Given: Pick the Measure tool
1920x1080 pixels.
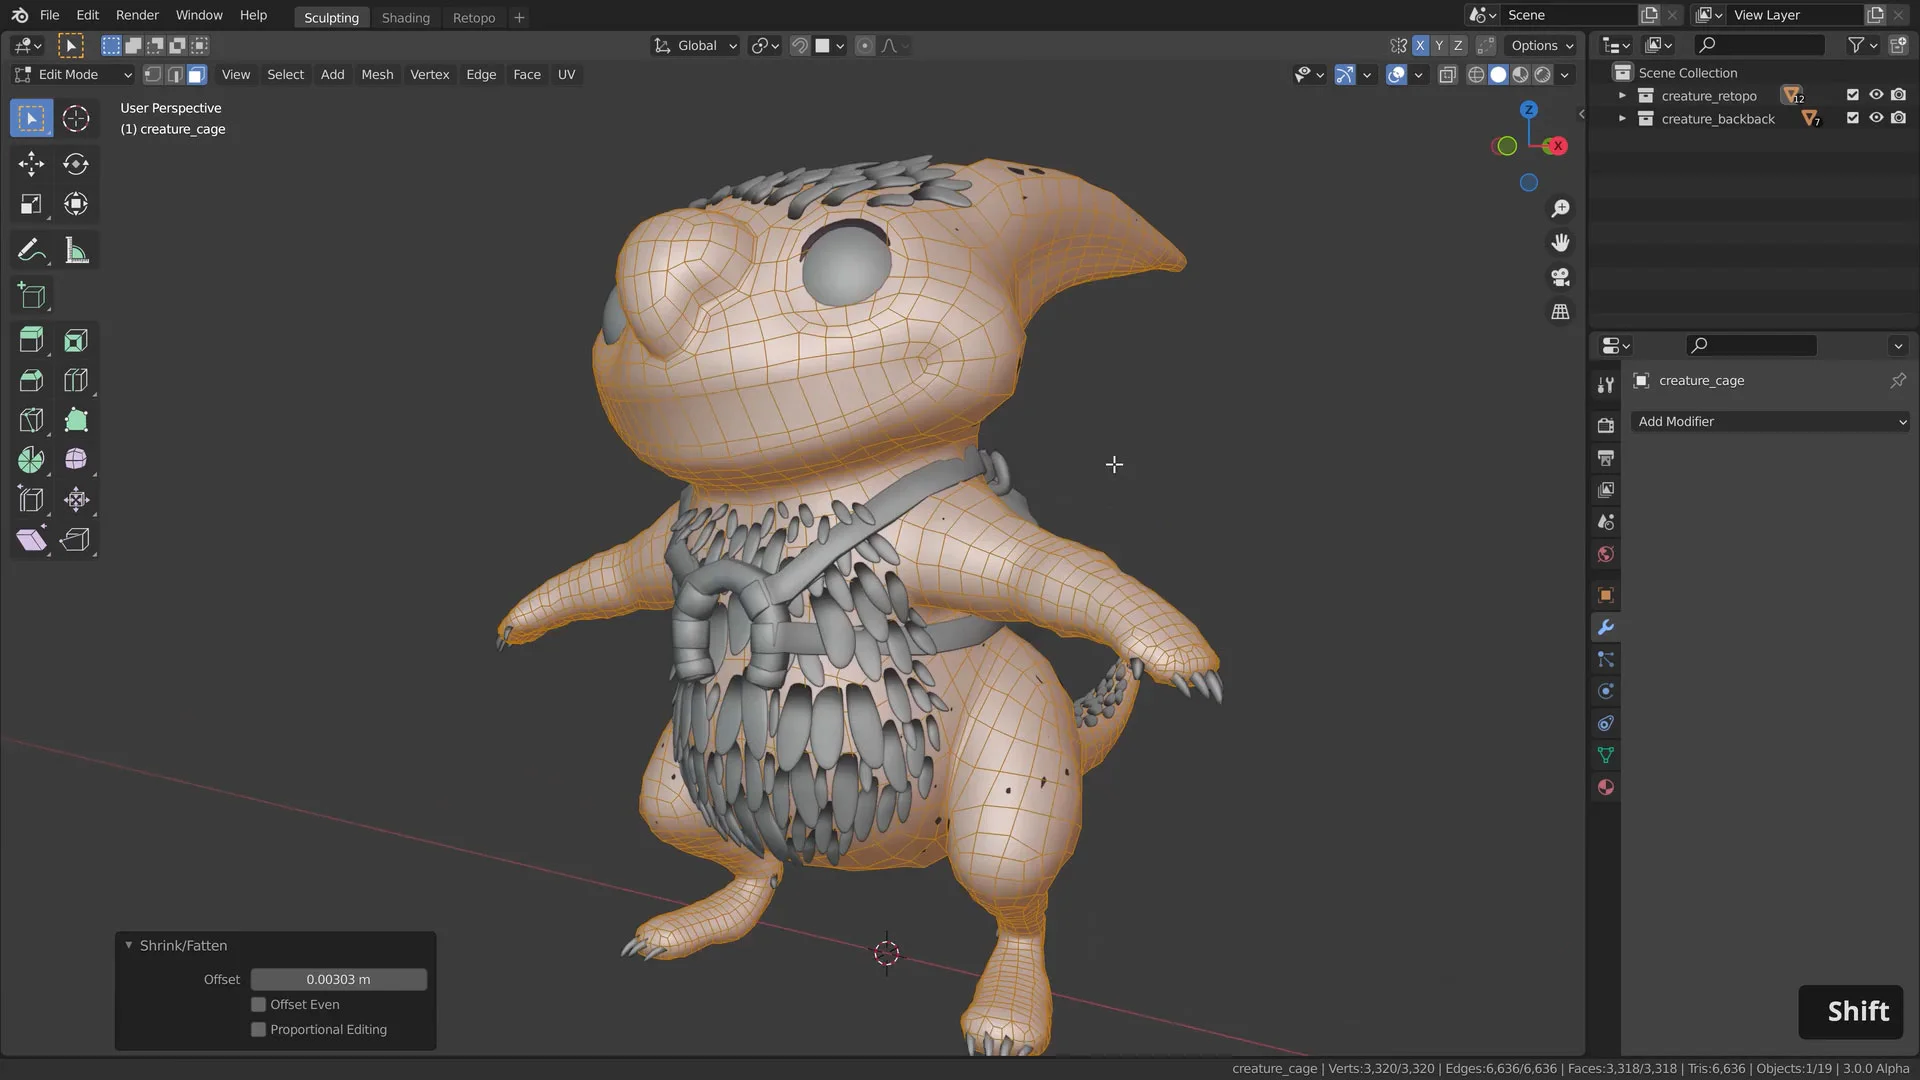Looking at the screenshot, I should (x=76, y=250).
